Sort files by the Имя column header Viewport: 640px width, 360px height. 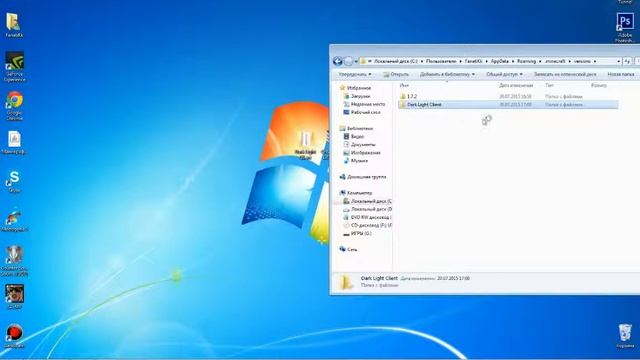click(x=404, y=85)
